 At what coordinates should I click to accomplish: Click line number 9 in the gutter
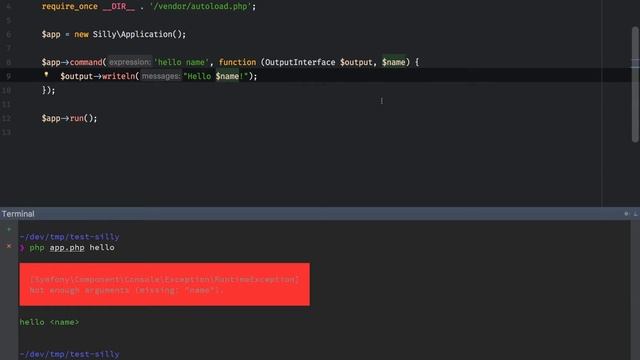pyautogui.click(x=9, y=76)
